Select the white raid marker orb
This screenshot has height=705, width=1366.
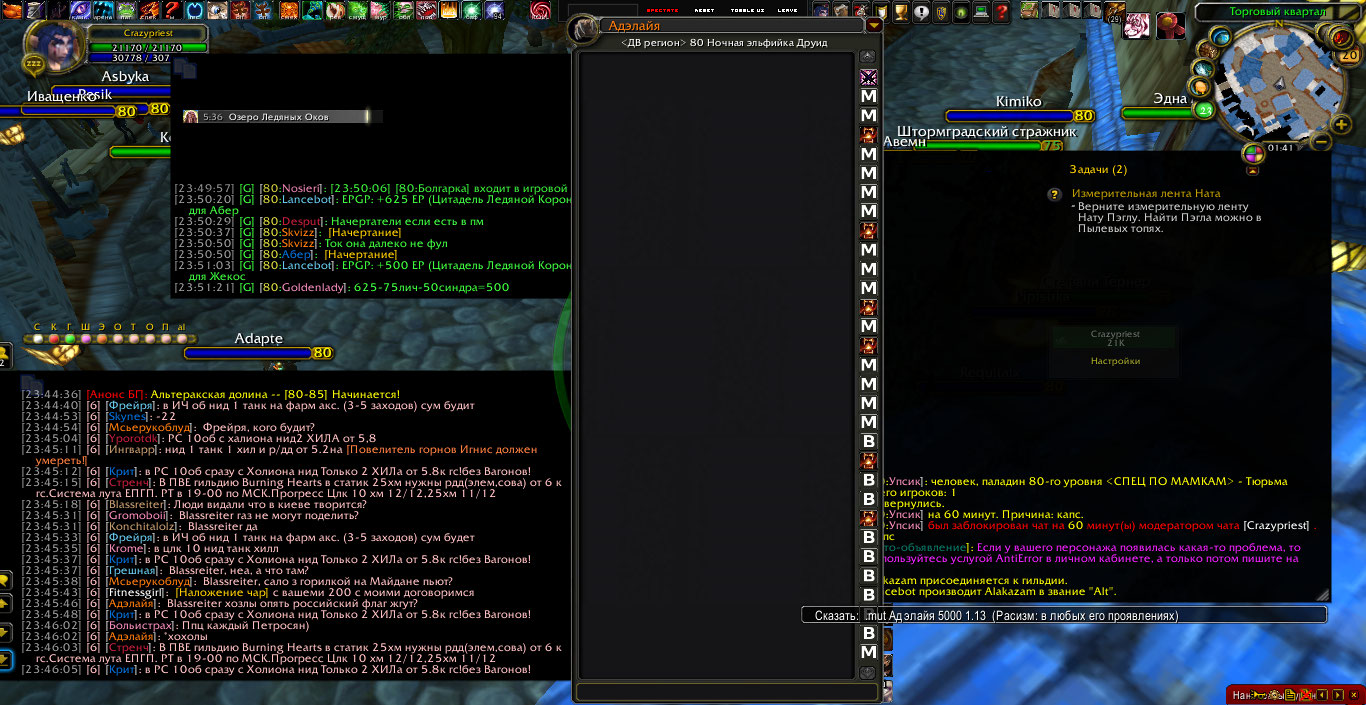coord(38,338)
